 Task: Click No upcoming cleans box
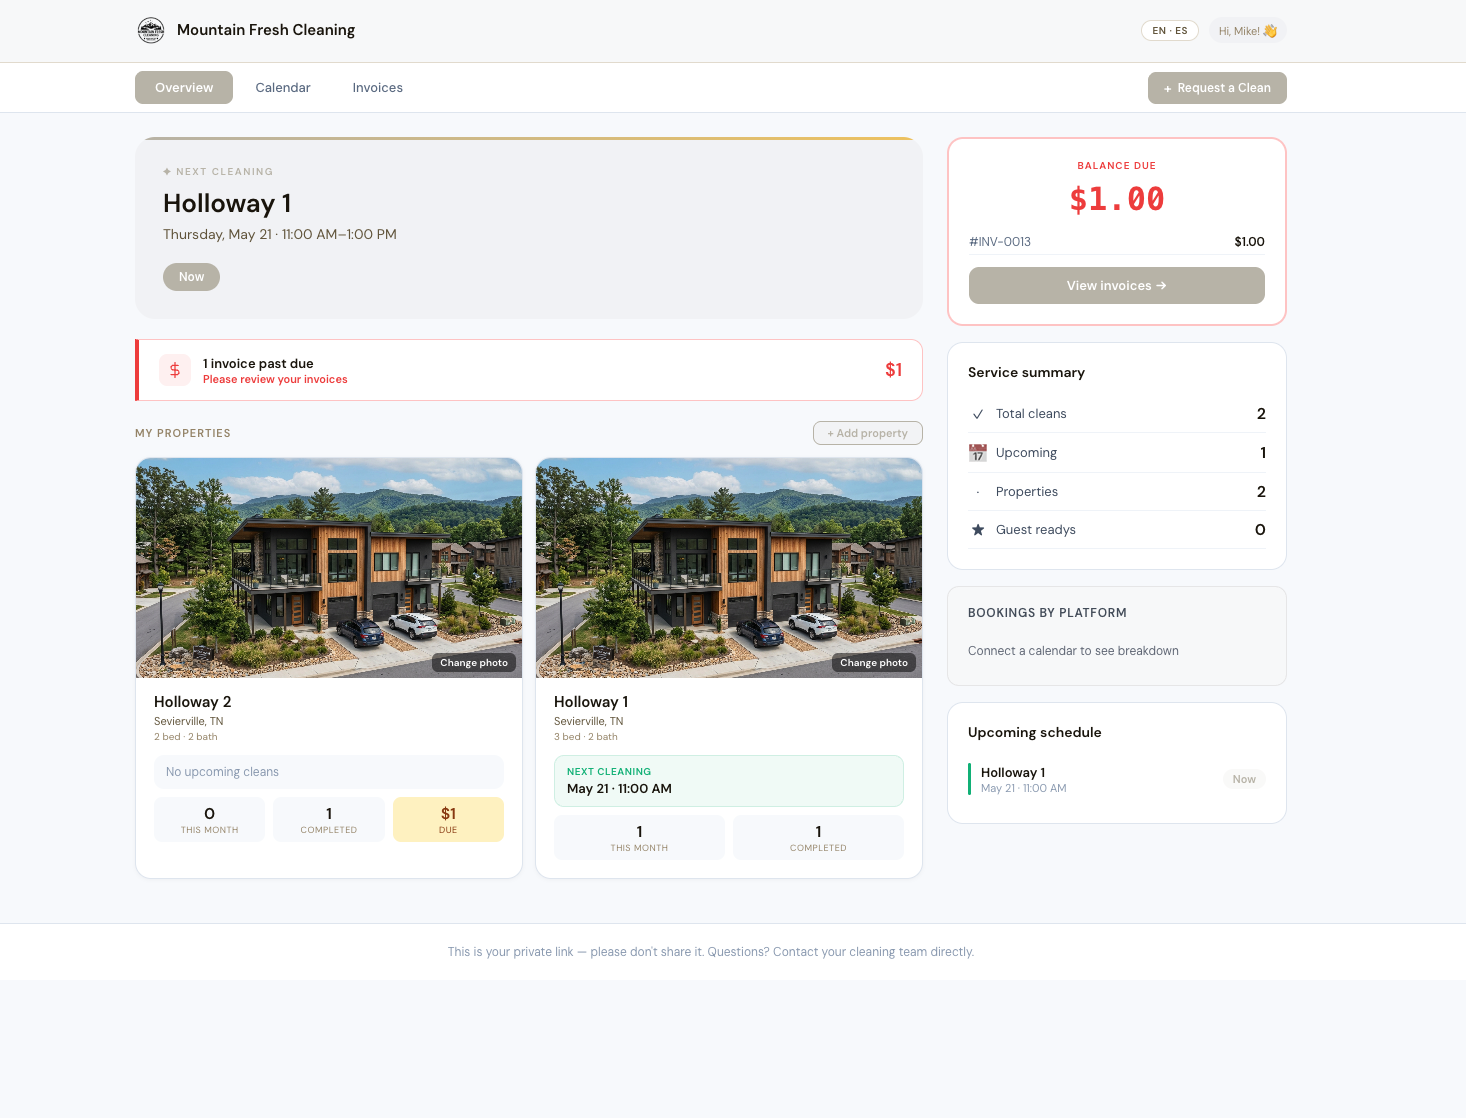[329, 772]
